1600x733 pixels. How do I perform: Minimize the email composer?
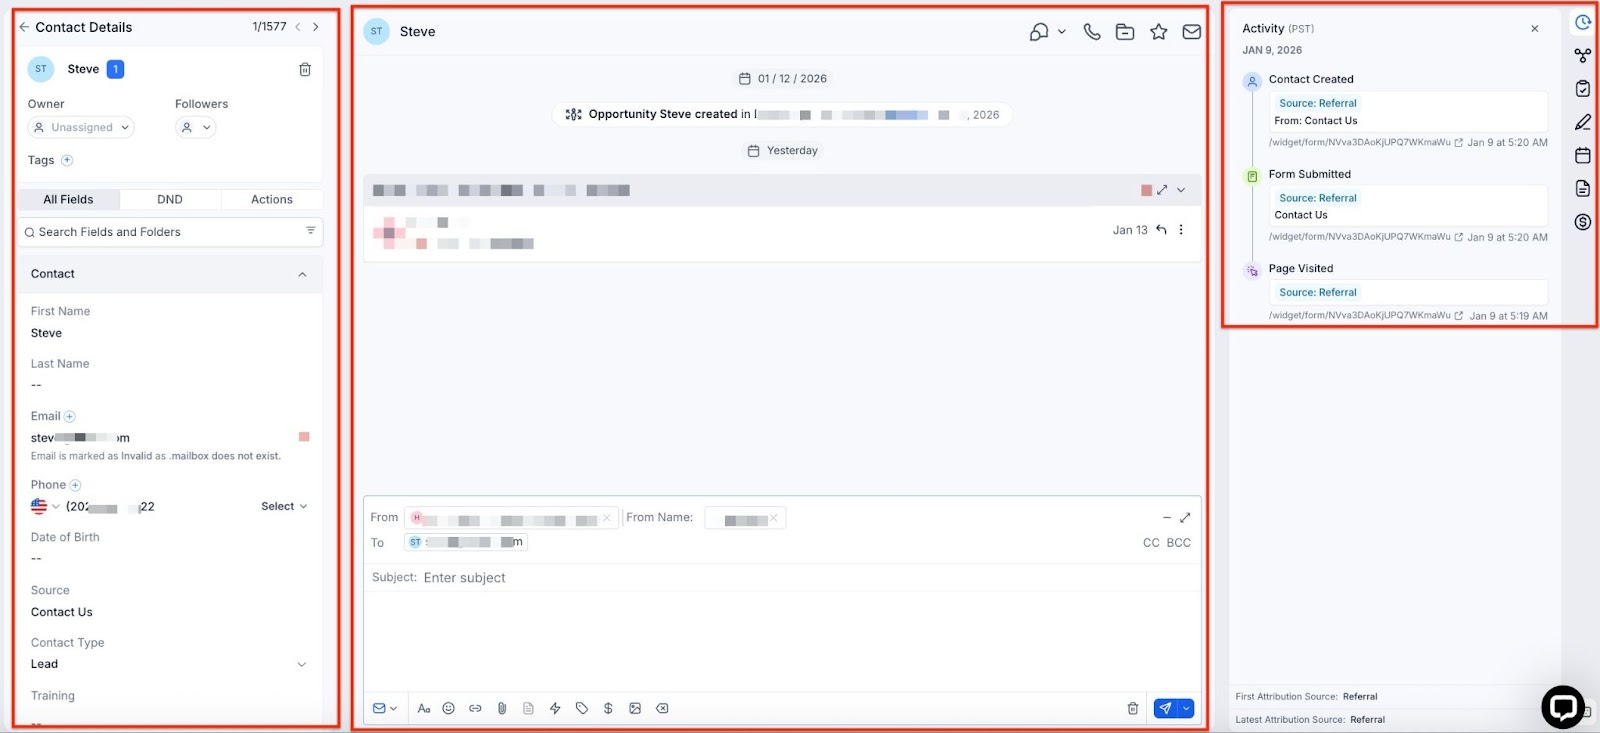(x=1166, y=517)
